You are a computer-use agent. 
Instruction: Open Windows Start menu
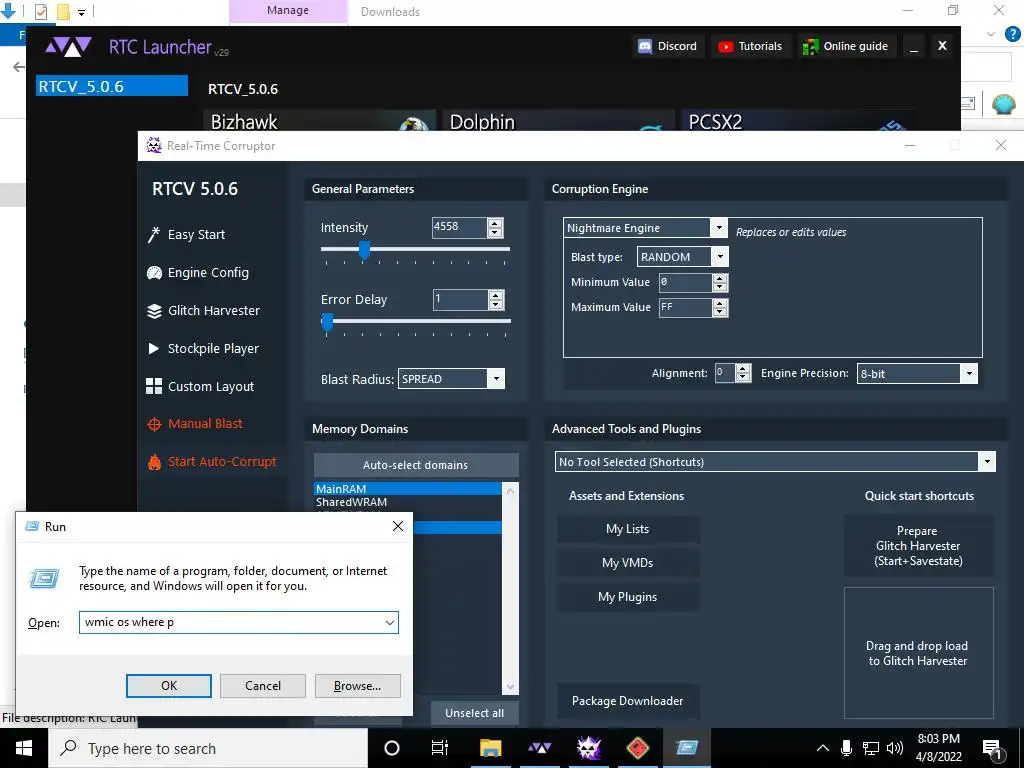pos(24,748)
